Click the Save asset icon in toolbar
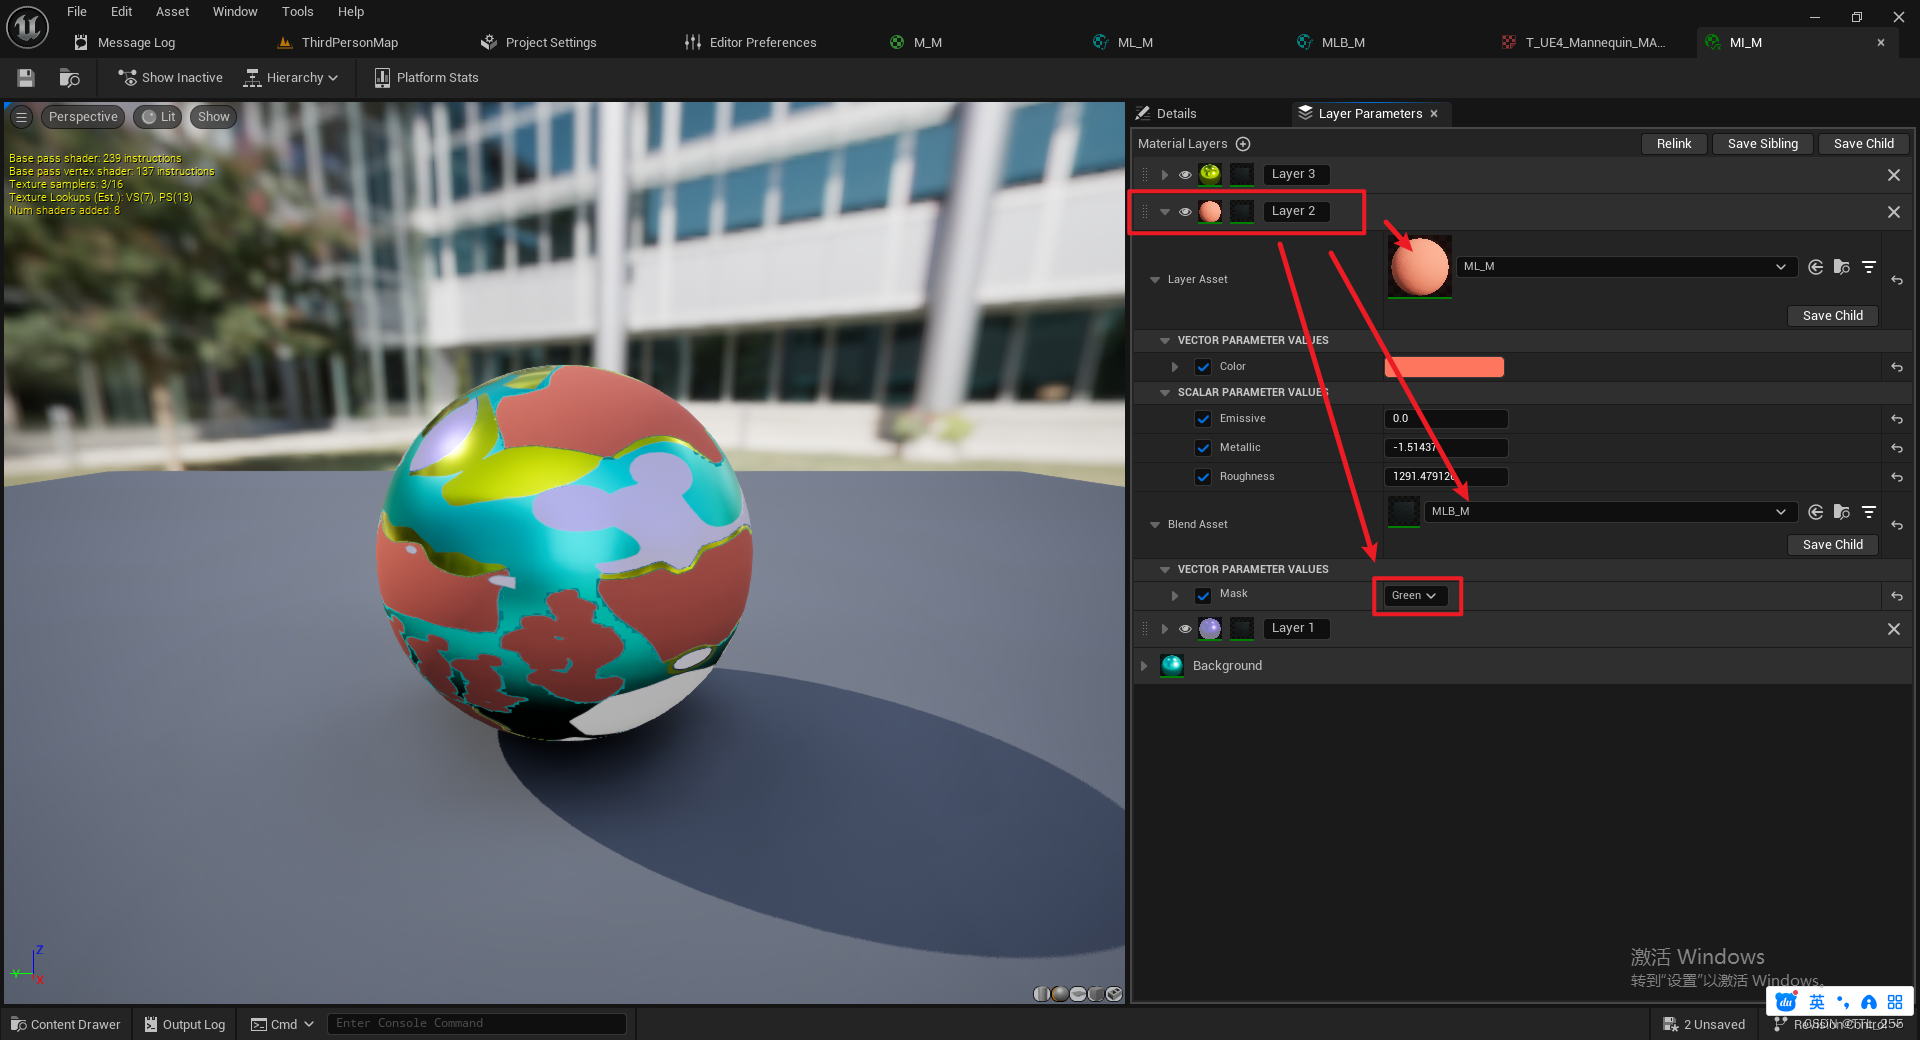1920x1040 pixels. [x=26, y=78]
